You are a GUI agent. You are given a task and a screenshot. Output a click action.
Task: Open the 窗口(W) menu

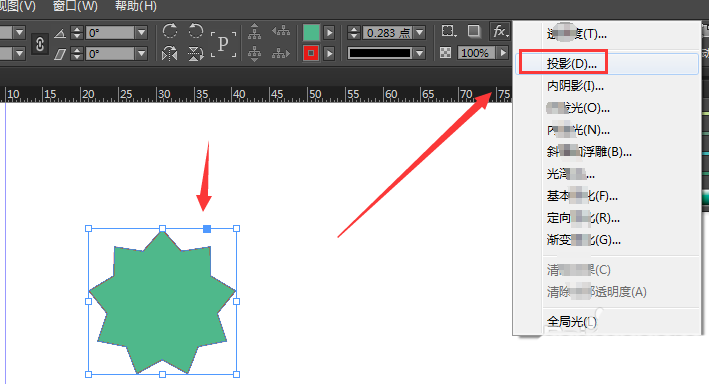(x=75, y=6)
